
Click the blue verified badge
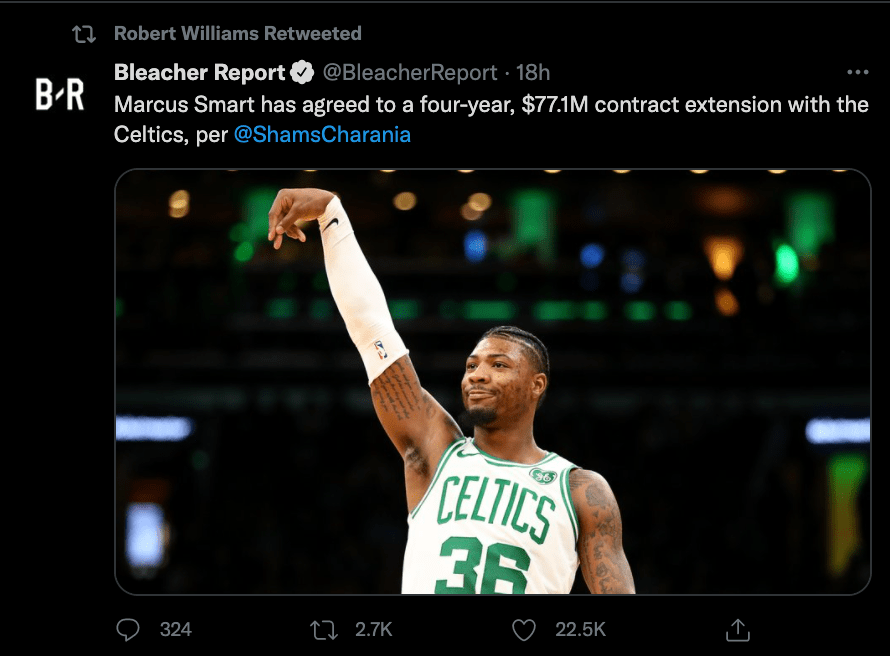[x=301, y=73]
